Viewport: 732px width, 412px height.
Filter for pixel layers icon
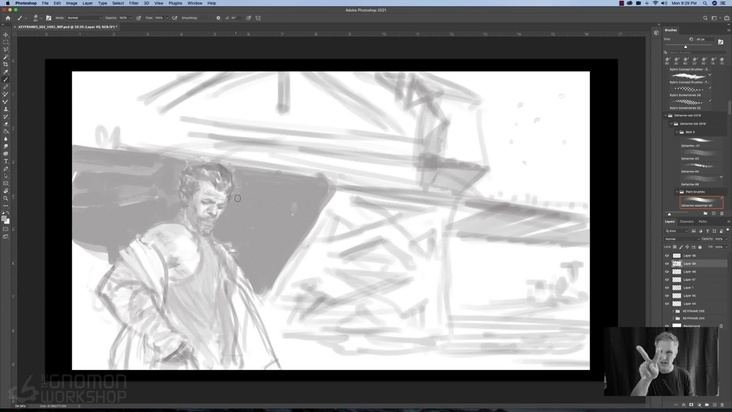[x=694, y=231]
